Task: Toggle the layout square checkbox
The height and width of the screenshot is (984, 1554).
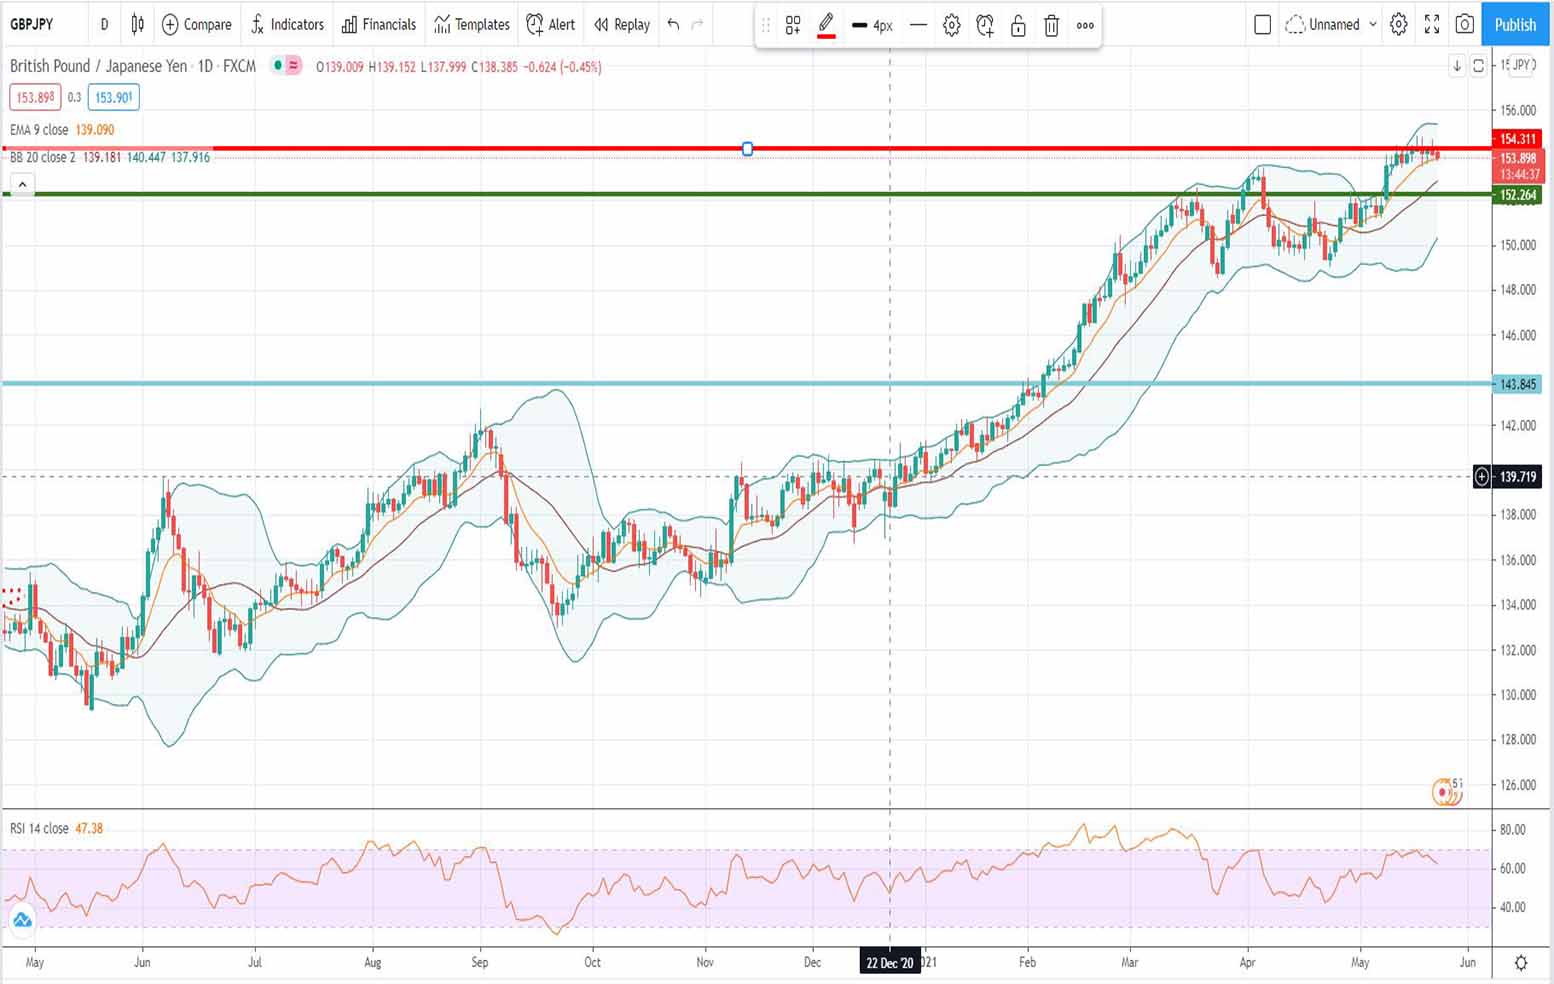Action: (x=1262, y=25)
